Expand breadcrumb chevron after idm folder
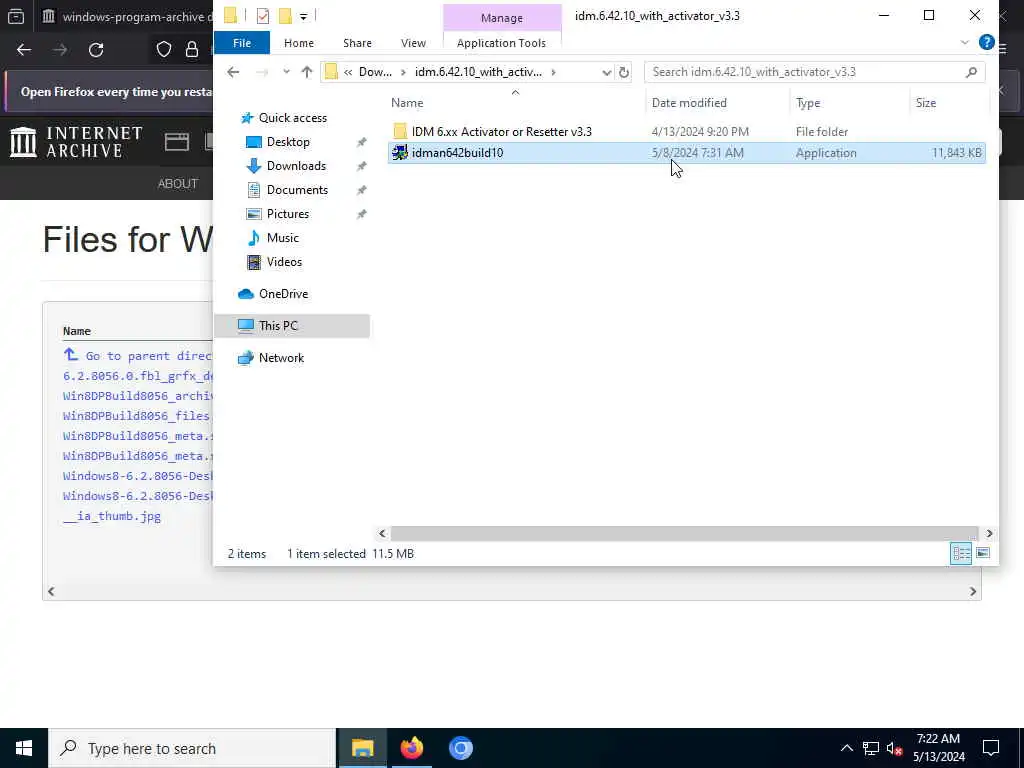 (x=553, y=72)
